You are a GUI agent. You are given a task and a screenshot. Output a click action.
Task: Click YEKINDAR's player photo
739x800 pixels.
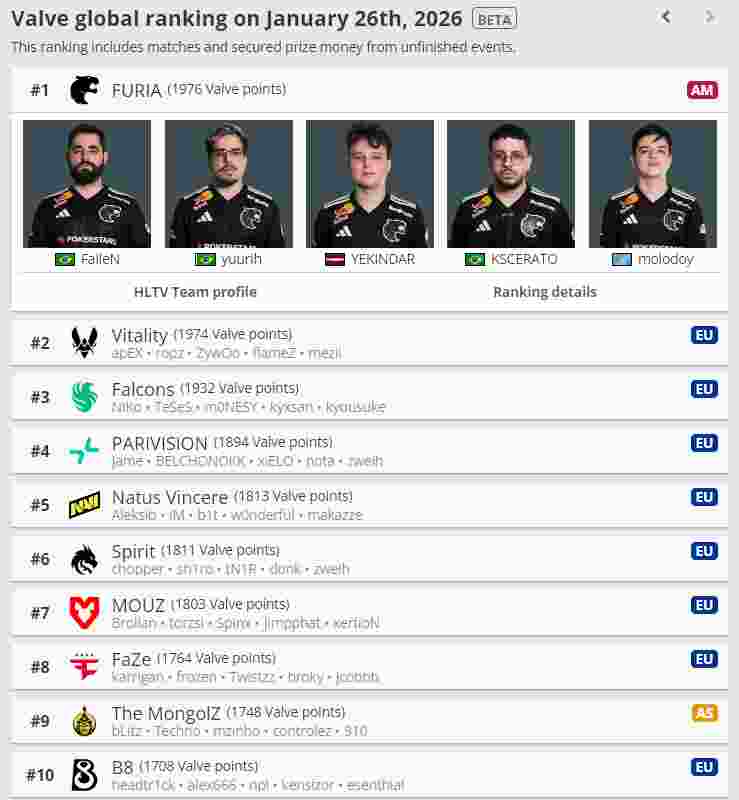point(370,184)
